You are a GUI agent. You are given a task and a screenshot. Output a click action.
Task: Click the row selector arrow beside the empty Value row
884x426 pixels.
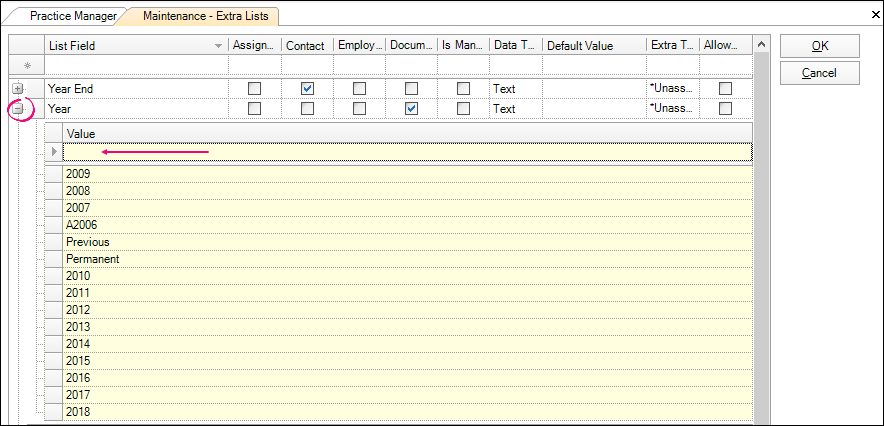coord(54,152)
